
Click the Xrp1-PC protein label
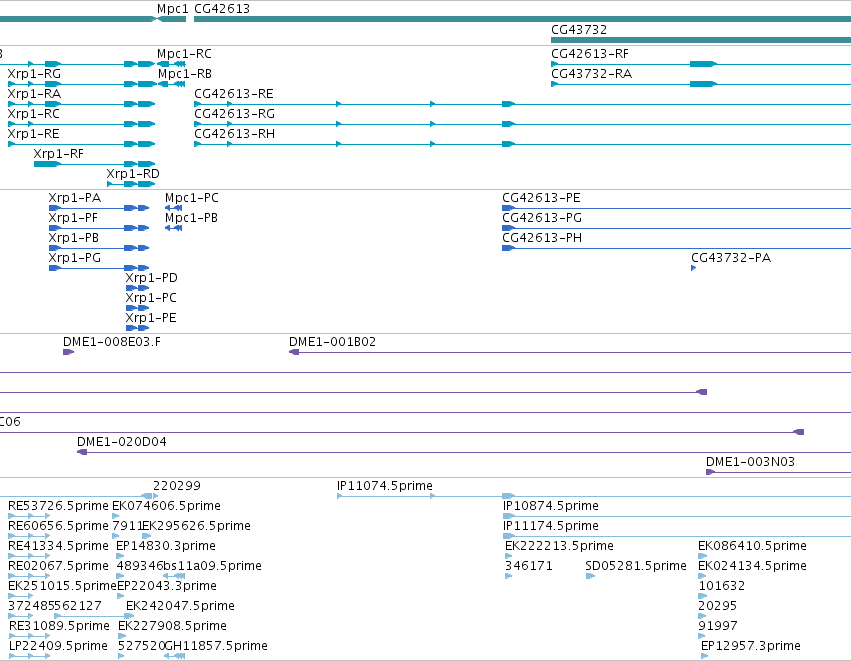151,298
